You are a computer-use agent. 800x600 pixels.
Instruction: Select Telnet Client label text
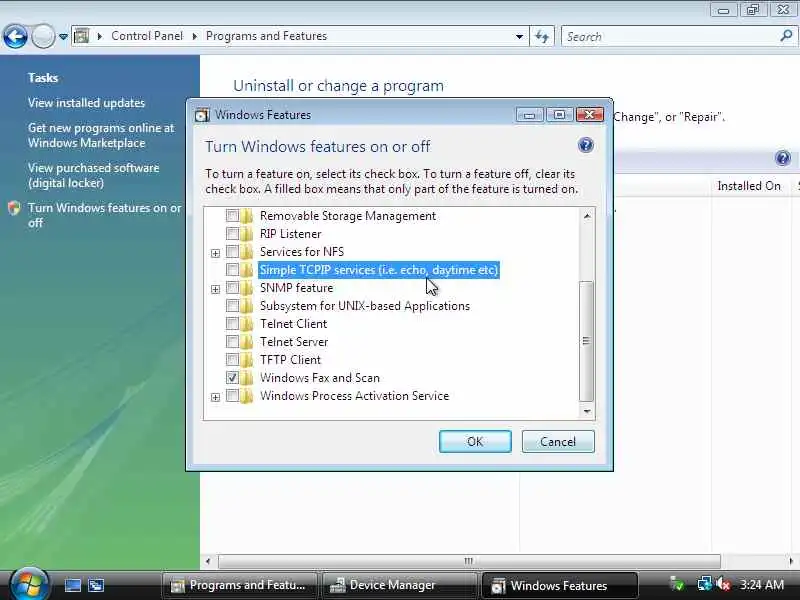tap(293, 324)
